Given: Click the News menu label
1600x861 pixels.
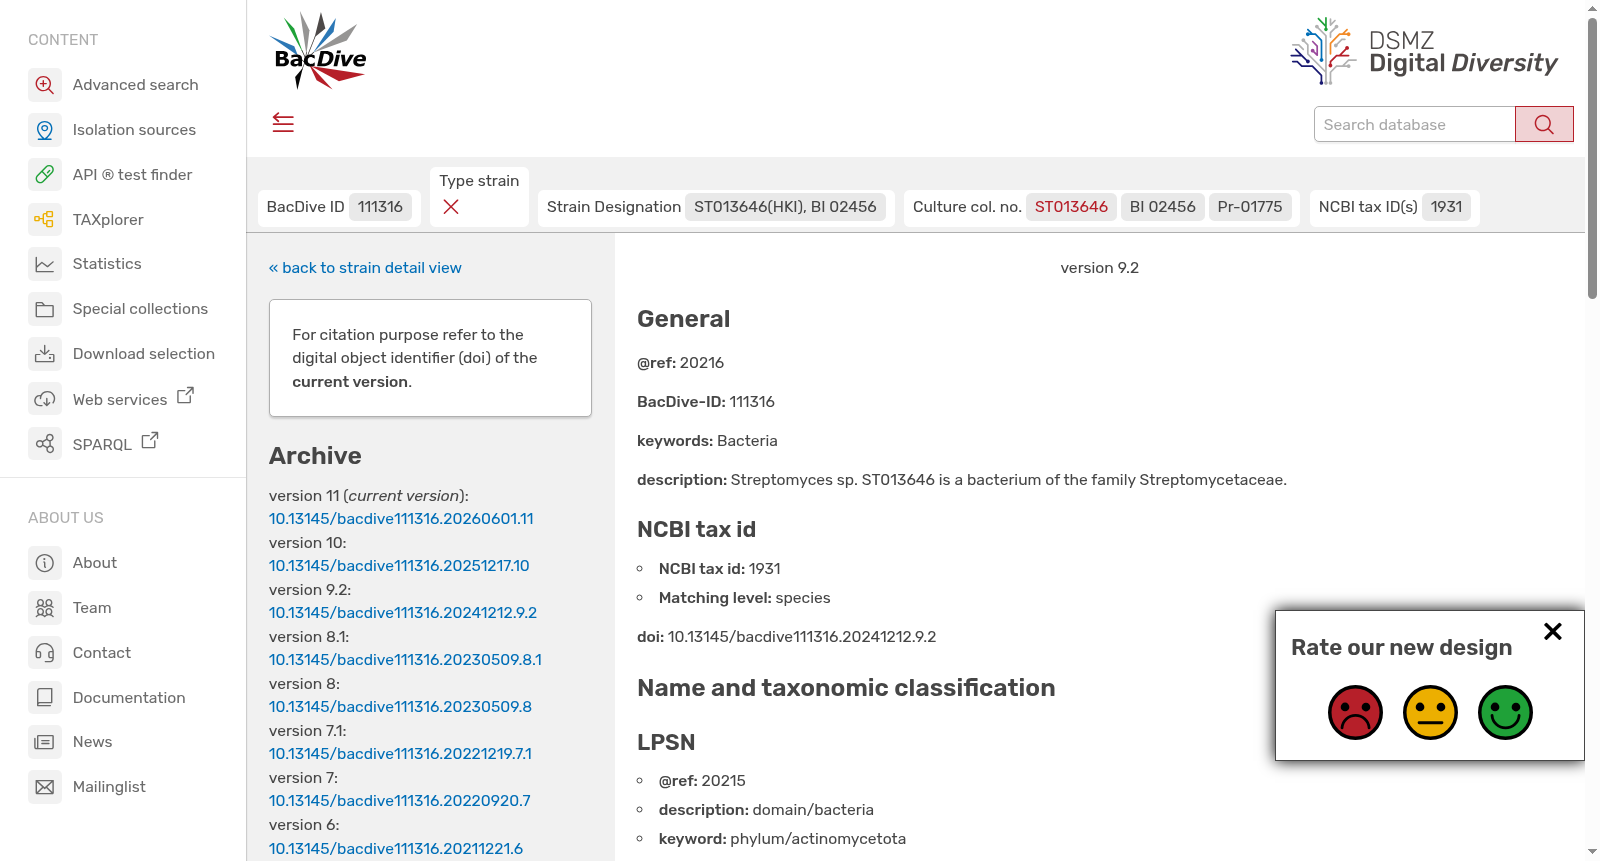Looking at the screenshot, I should (x=92, y=742).
